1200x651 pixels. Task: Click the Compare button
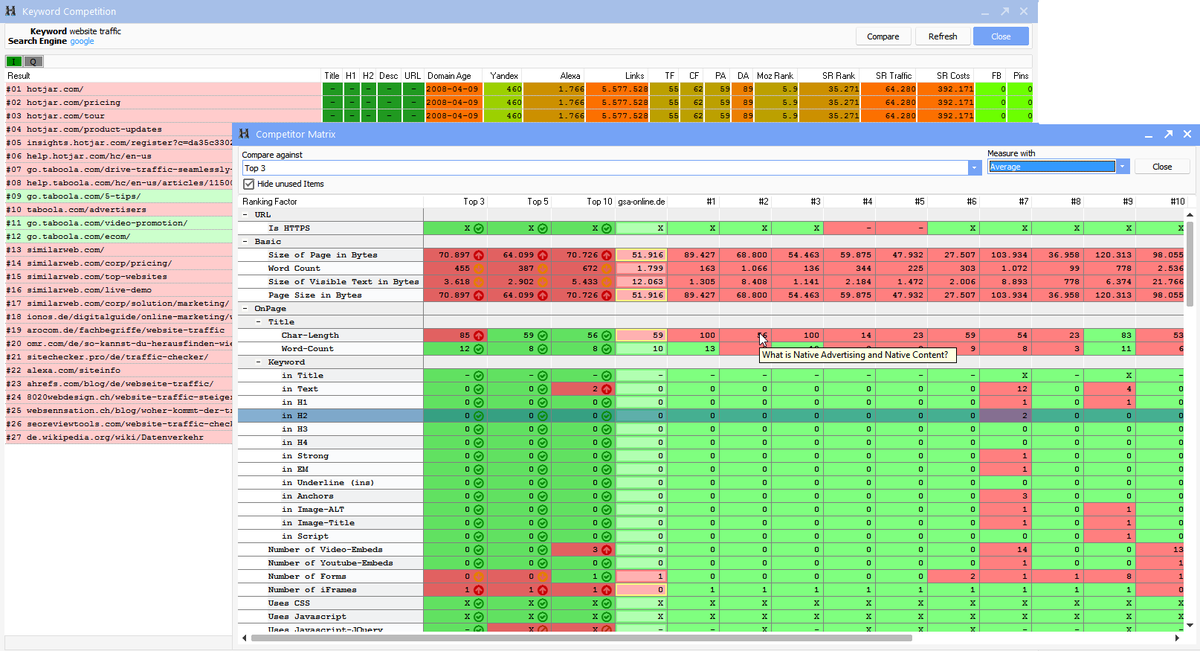click(x=883, y=35)
